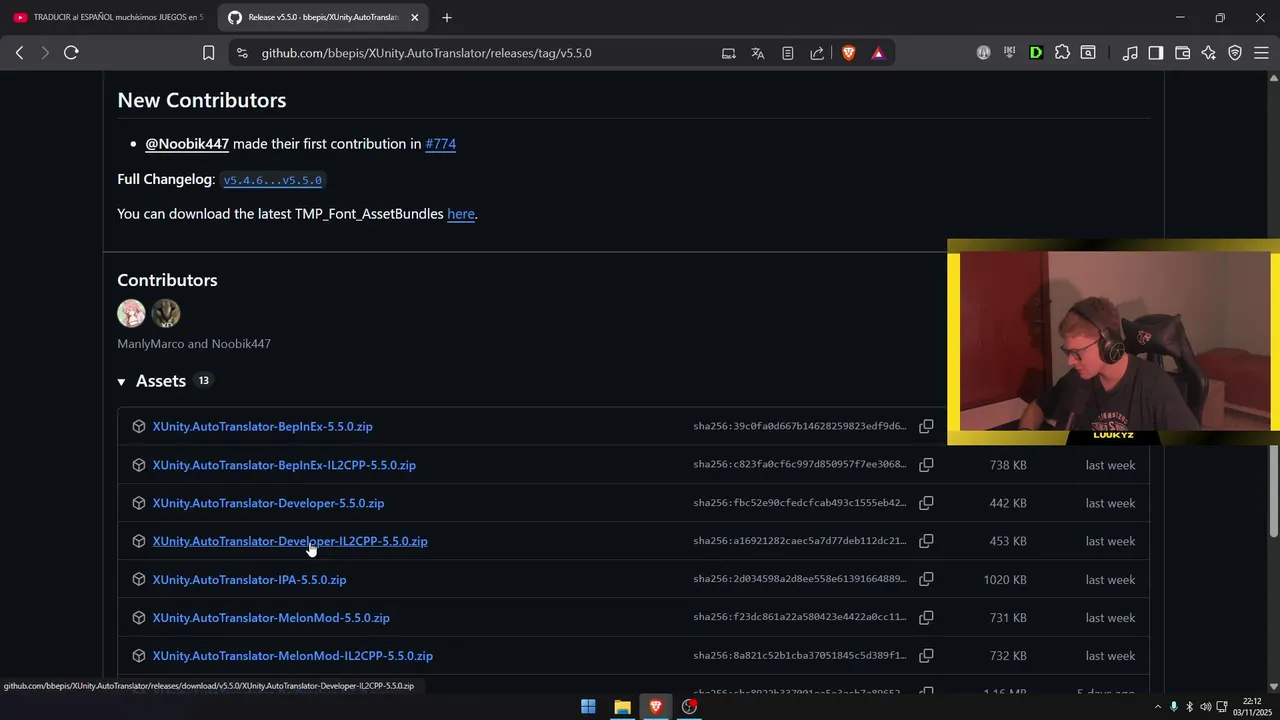Copy sha256 of Developer-5.5.0.zip
Viewport: 1280px width, 720px height.
(x=926, y=503)
